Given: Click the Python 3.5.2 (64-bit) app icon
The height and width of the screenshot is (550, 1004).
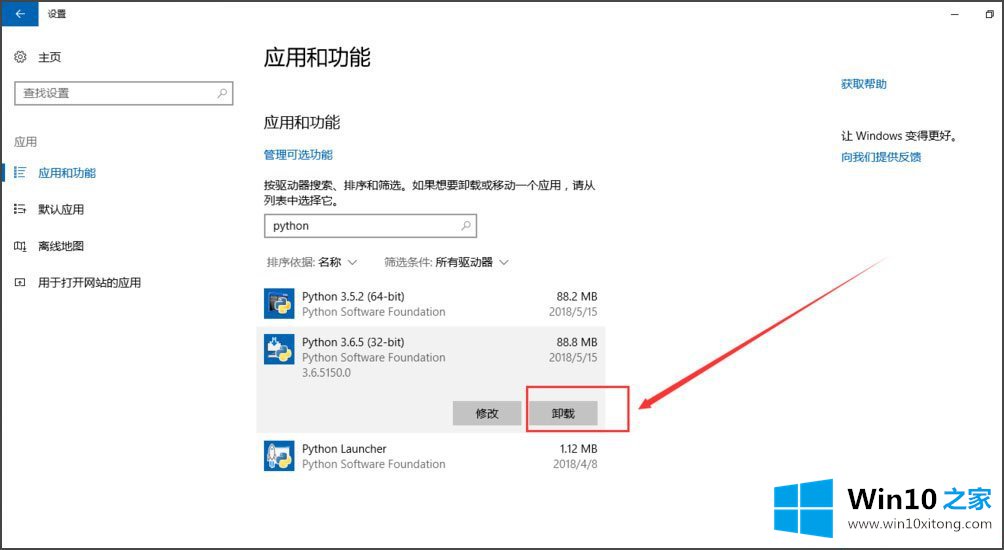Looking at the screenshot, I should (x=279, y=303).
